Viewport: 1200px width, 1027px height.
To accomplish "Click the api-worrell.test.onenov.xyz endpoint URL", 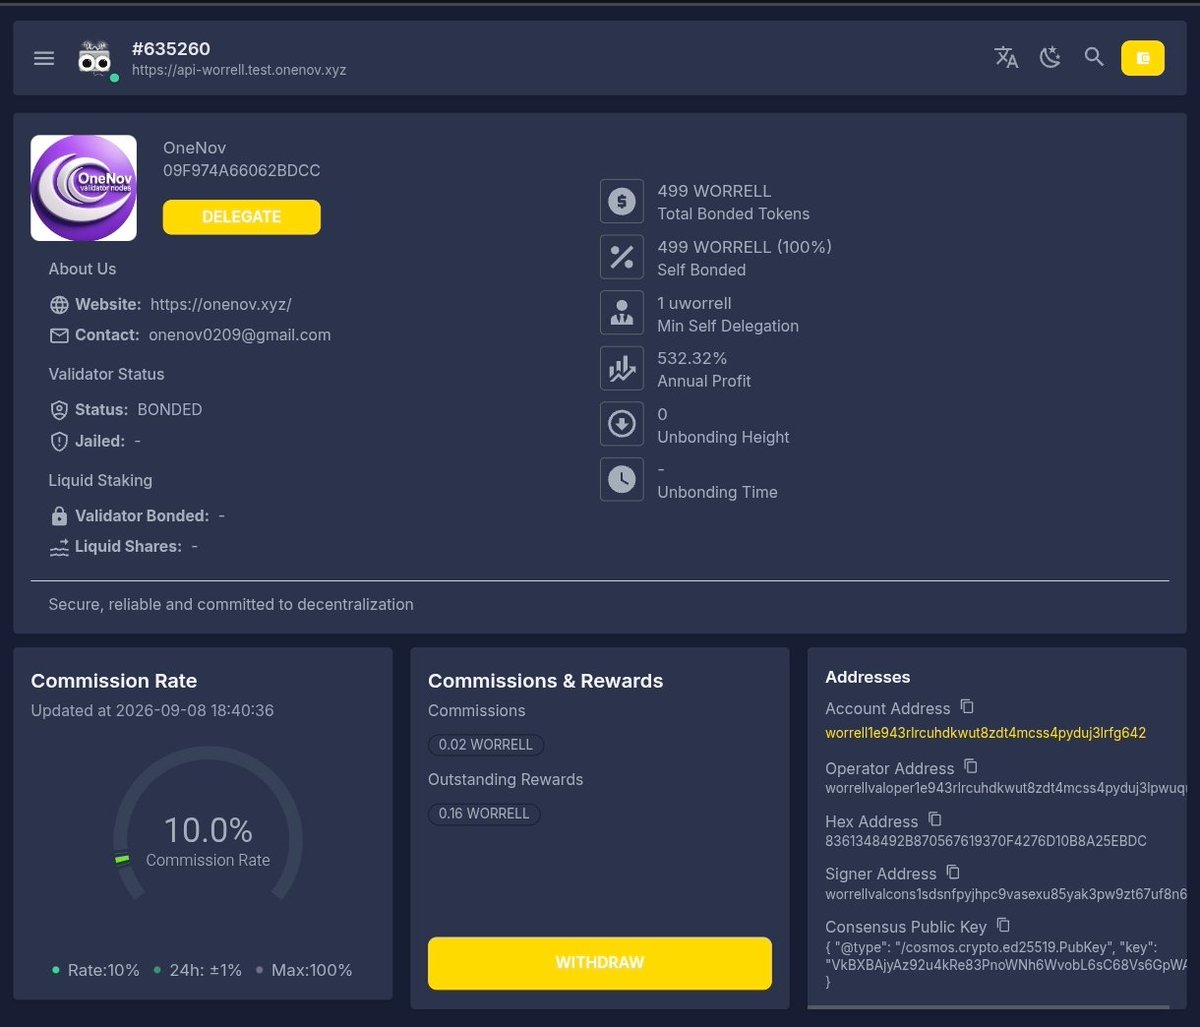I will pos(239,71).
